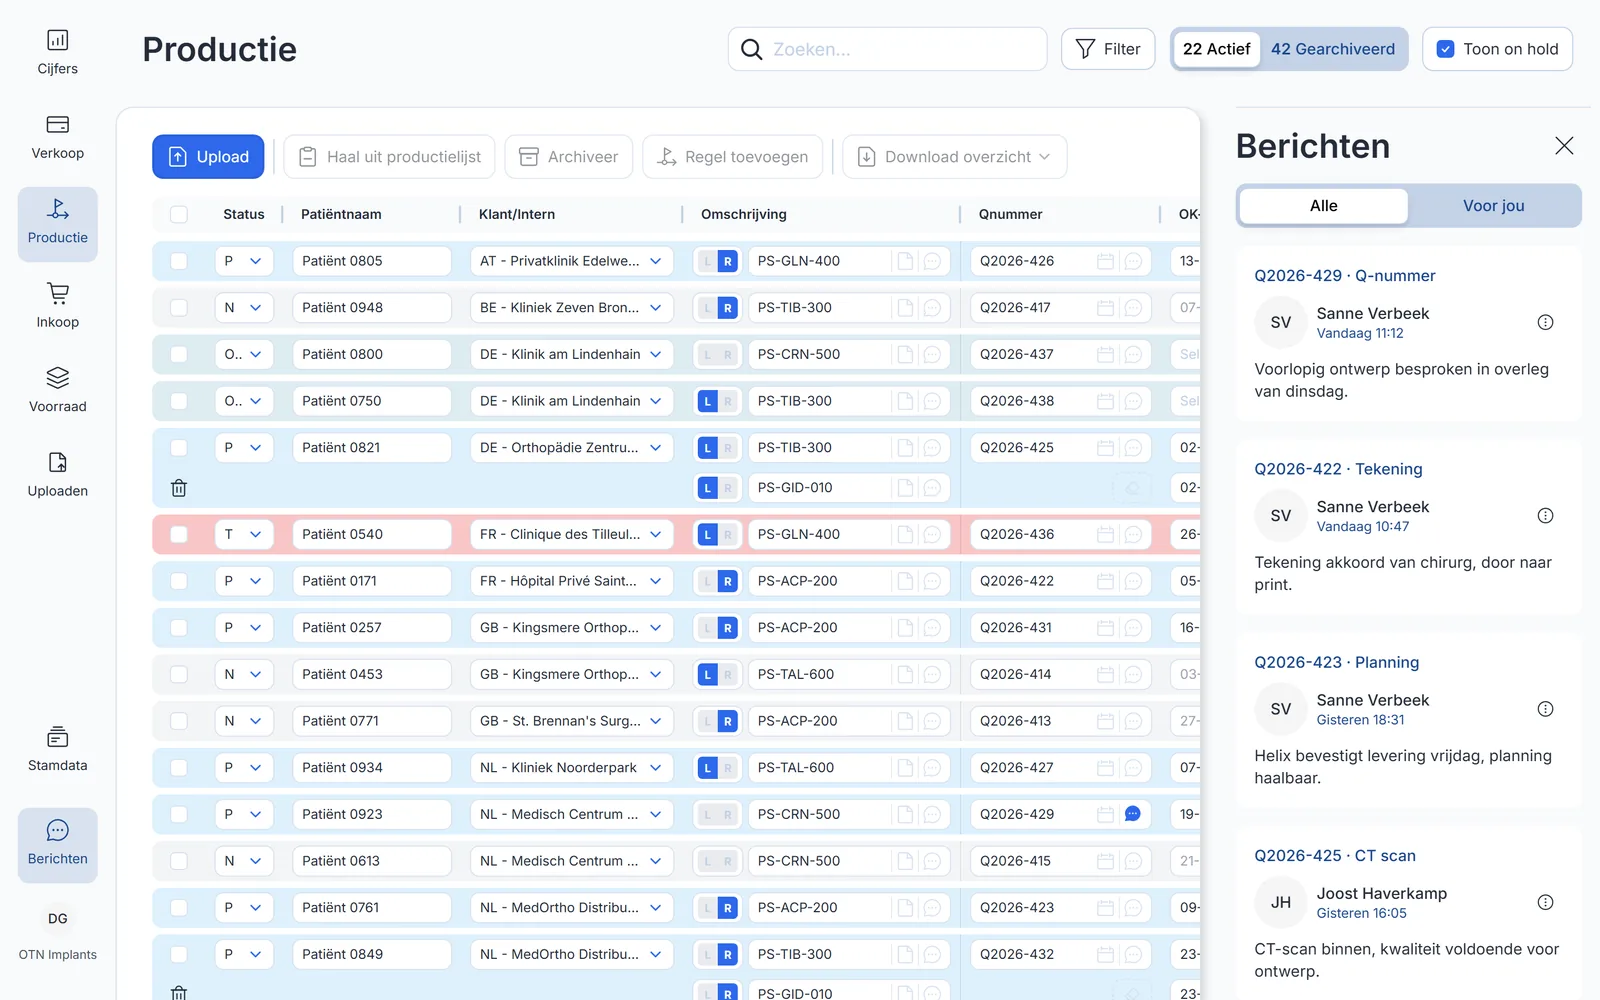Viewport: 1600px width, 1000px height.
Task: Click 'Regel toevoegen' button
Action: [x=732, y=157]
